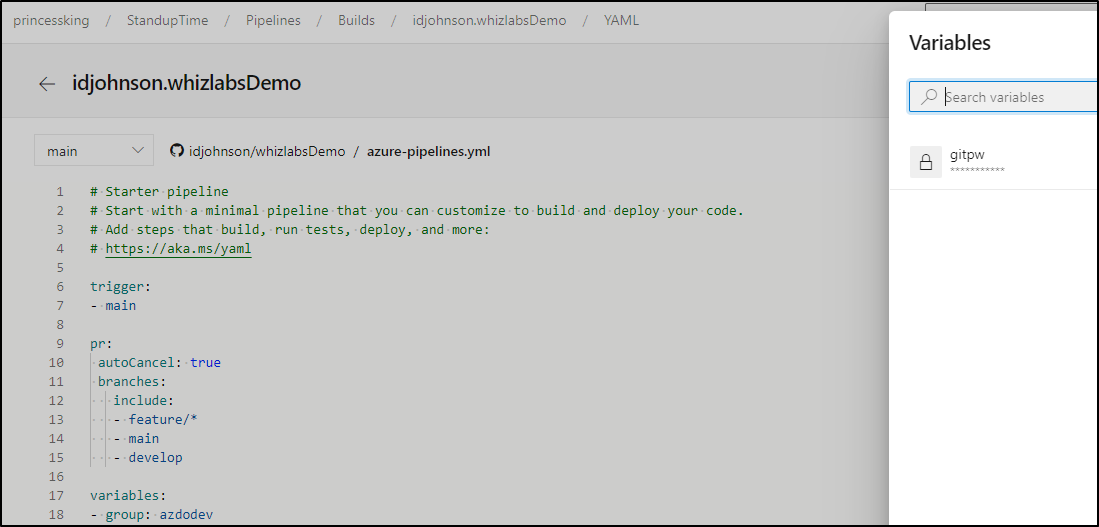Navigate to Builds breadcrumb
Screen dimensions: 1099x527
pos(356,20)
